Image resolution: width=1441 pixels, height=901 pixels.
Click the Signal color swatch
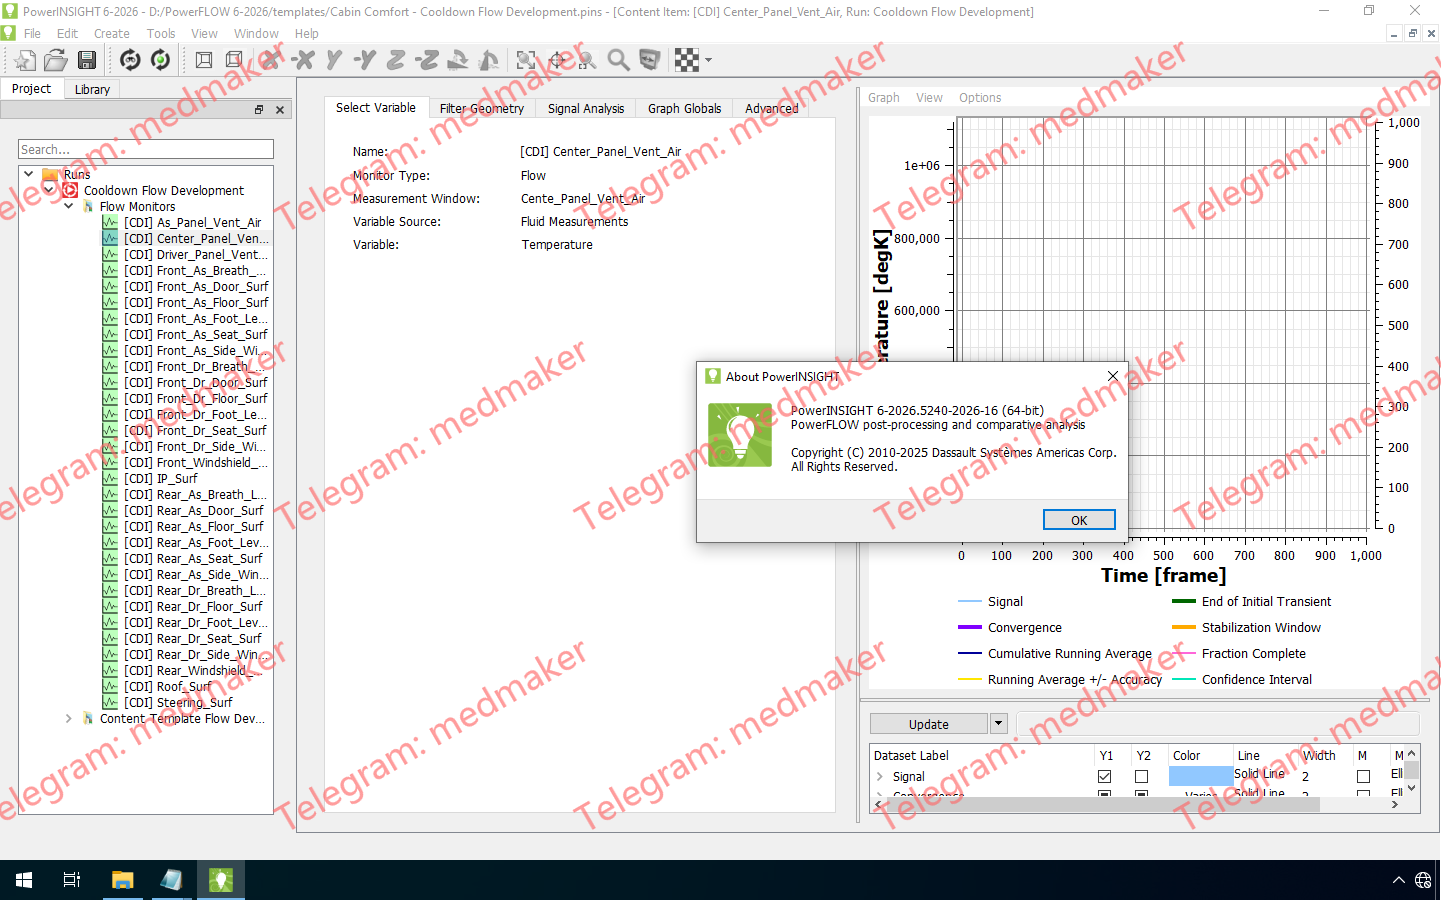tap(1200, 776)
